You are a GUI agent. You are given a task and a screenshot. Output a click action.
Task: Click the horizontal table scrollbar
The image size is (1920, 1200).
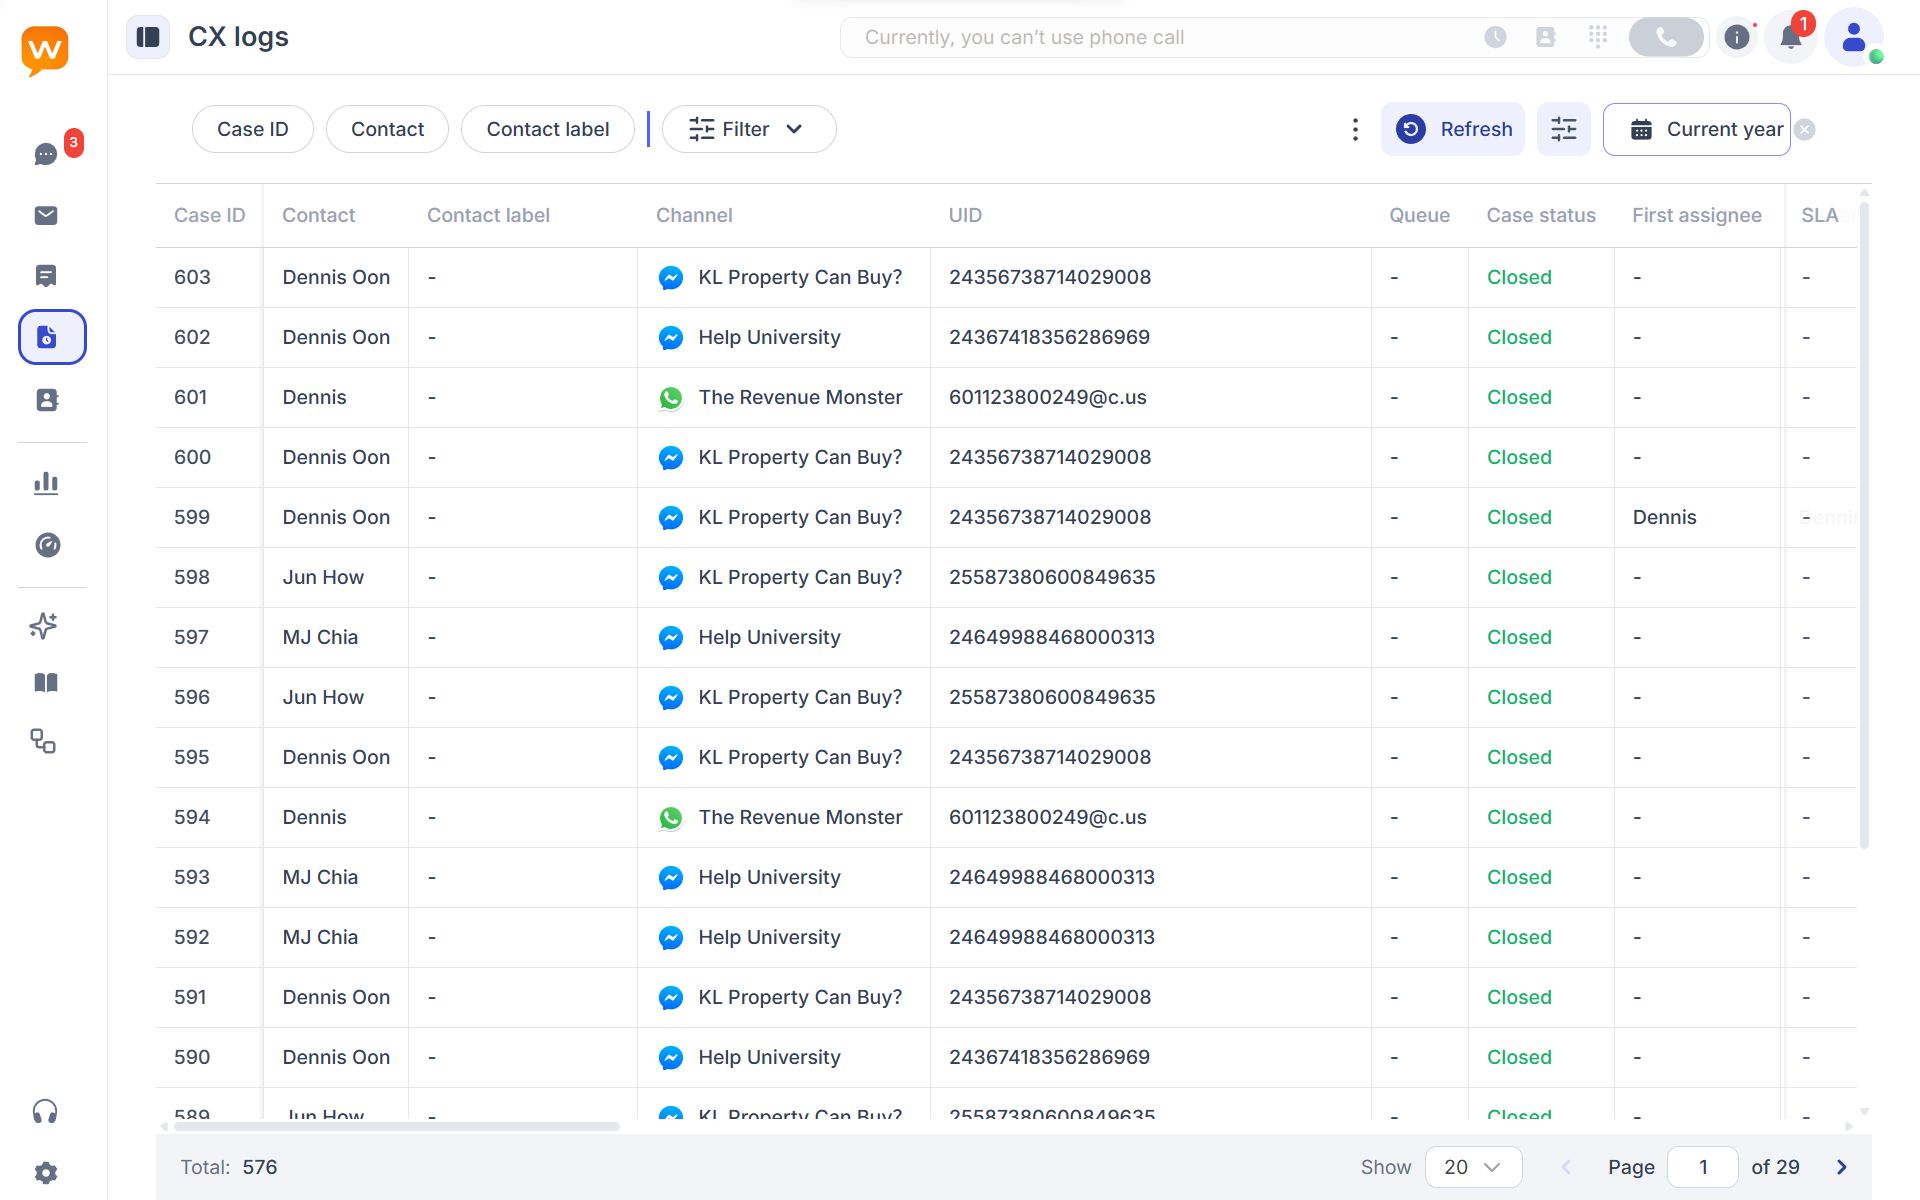click(396, 1126)
